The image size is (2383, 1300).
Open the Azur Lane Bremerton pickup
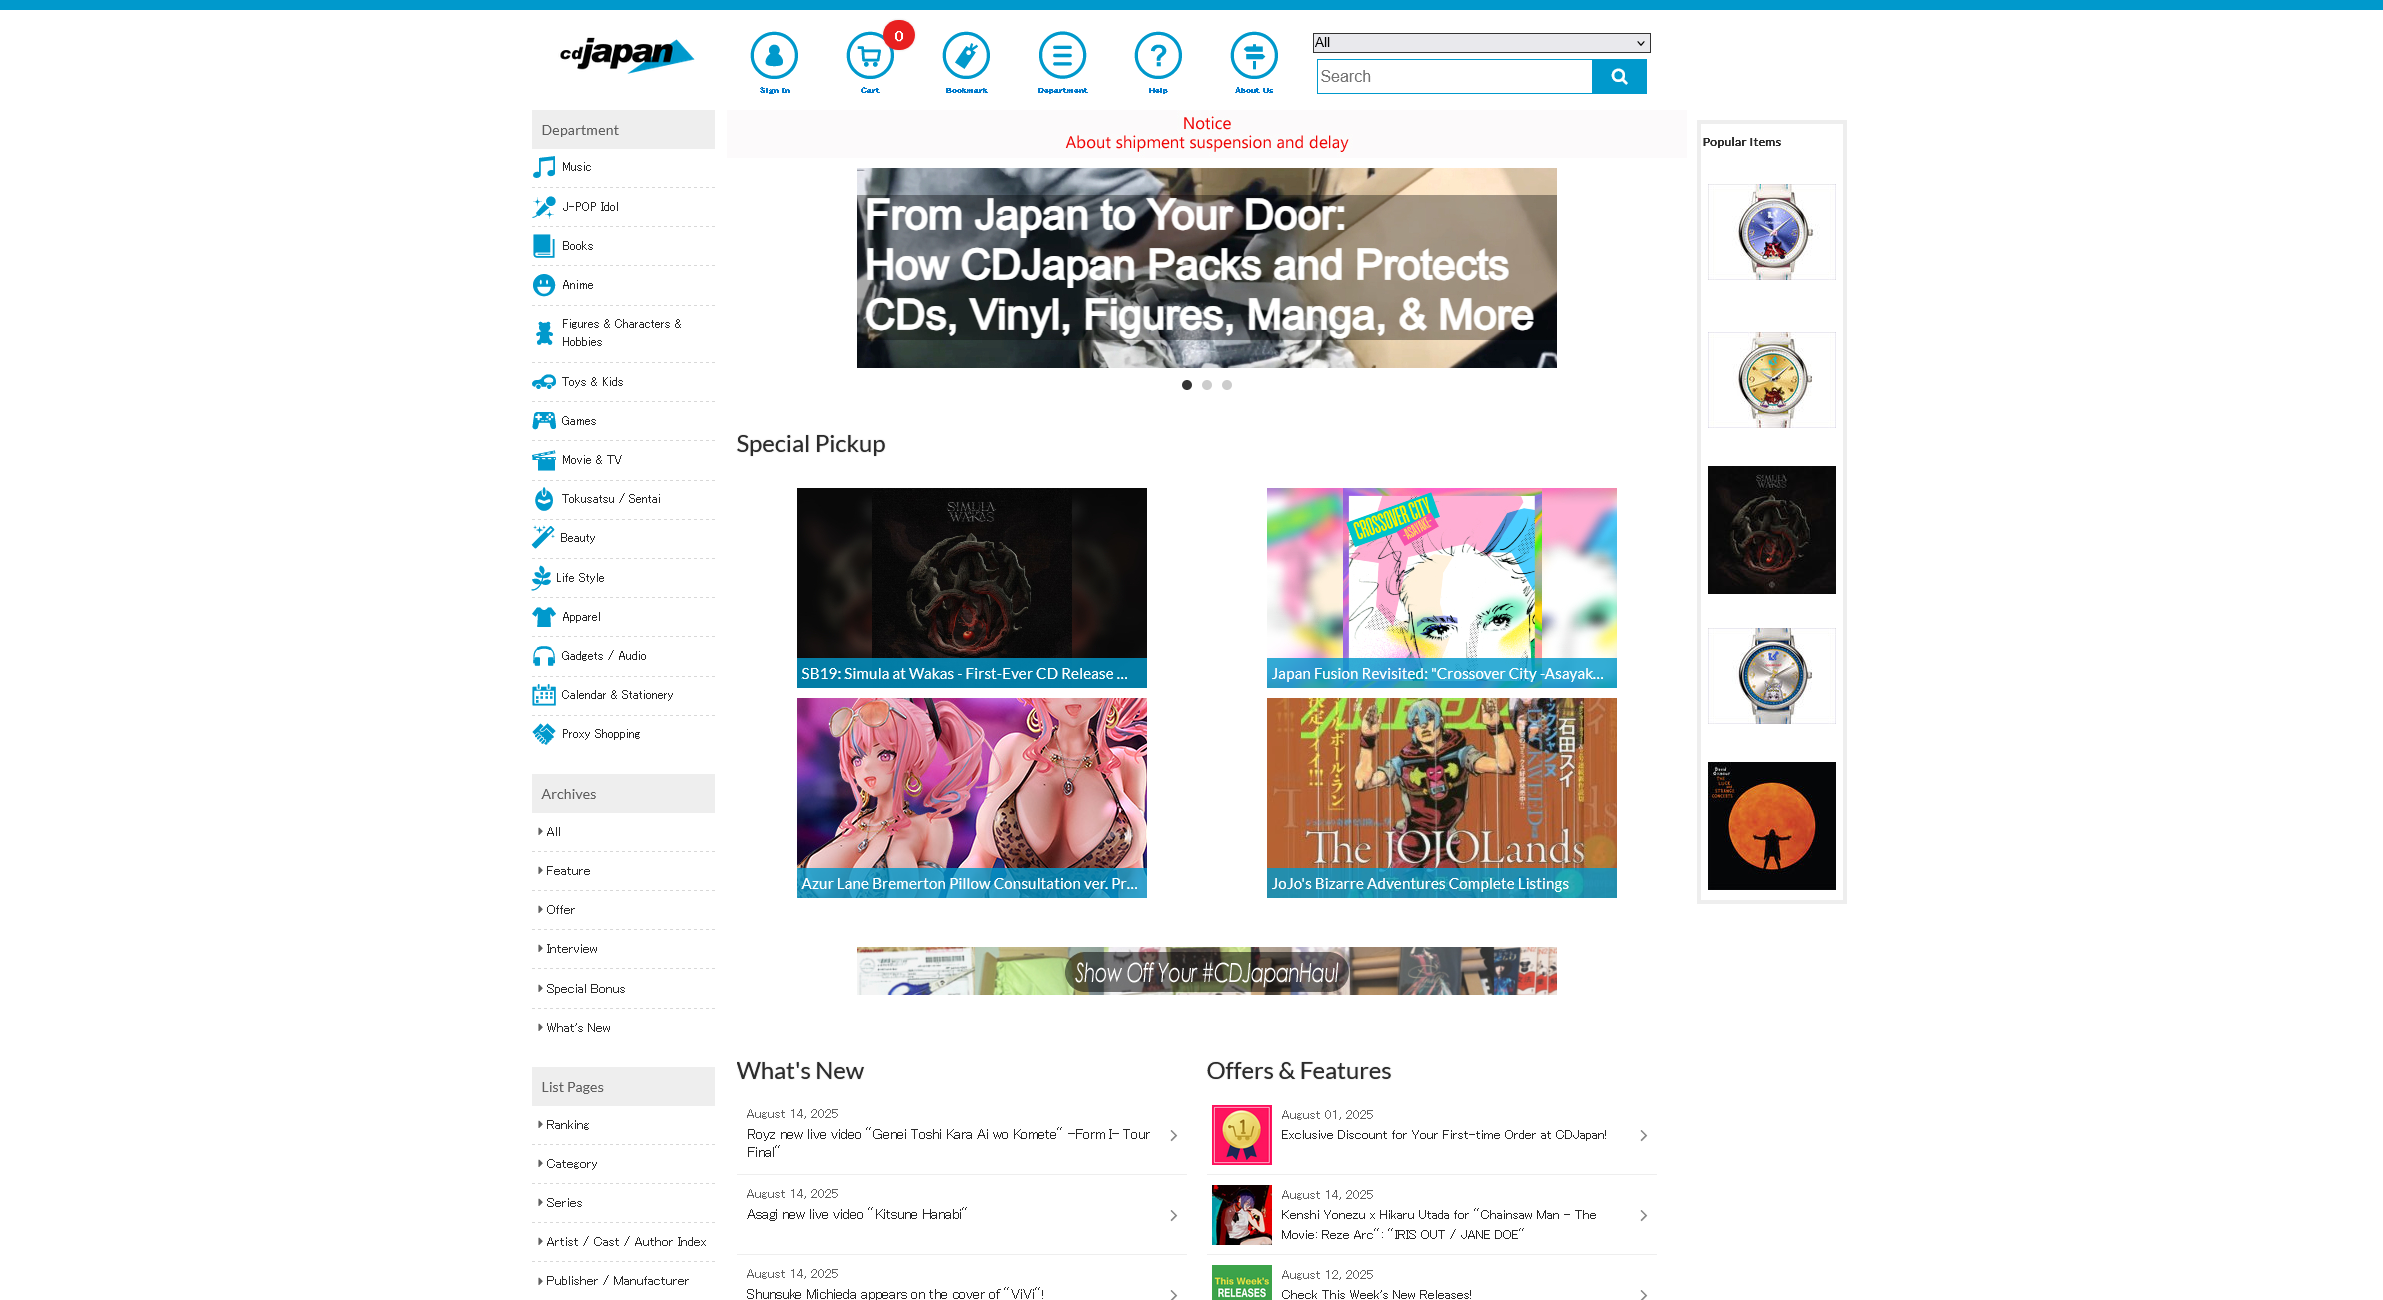click(x=971, y=798)
